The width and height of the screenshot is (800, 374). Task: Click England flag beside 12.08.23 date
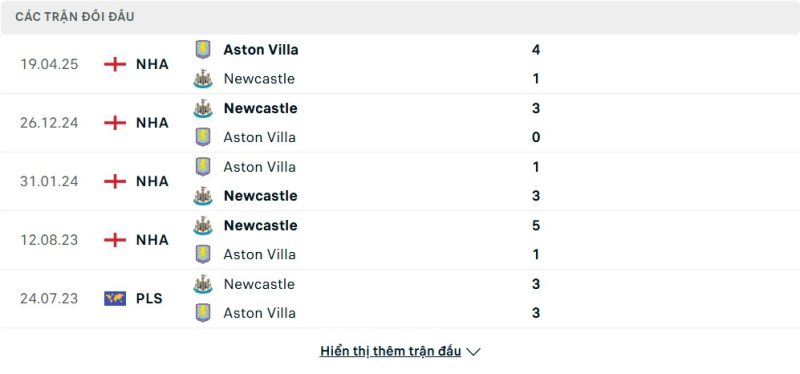(x=115, y=240)
